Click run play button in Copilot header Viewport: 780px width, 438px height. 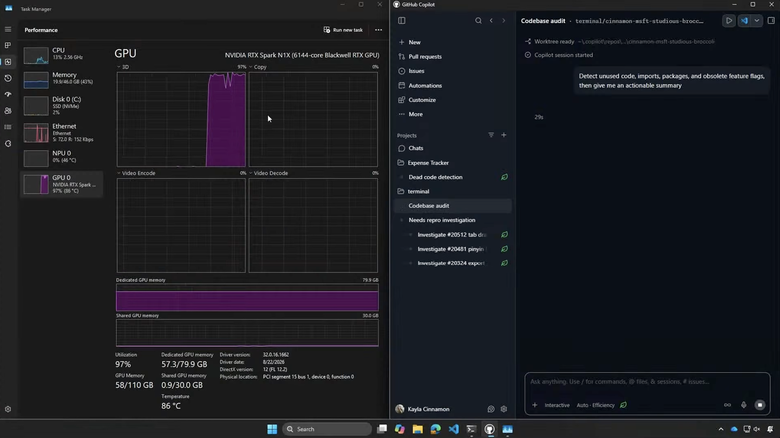[x=729, y=21]
